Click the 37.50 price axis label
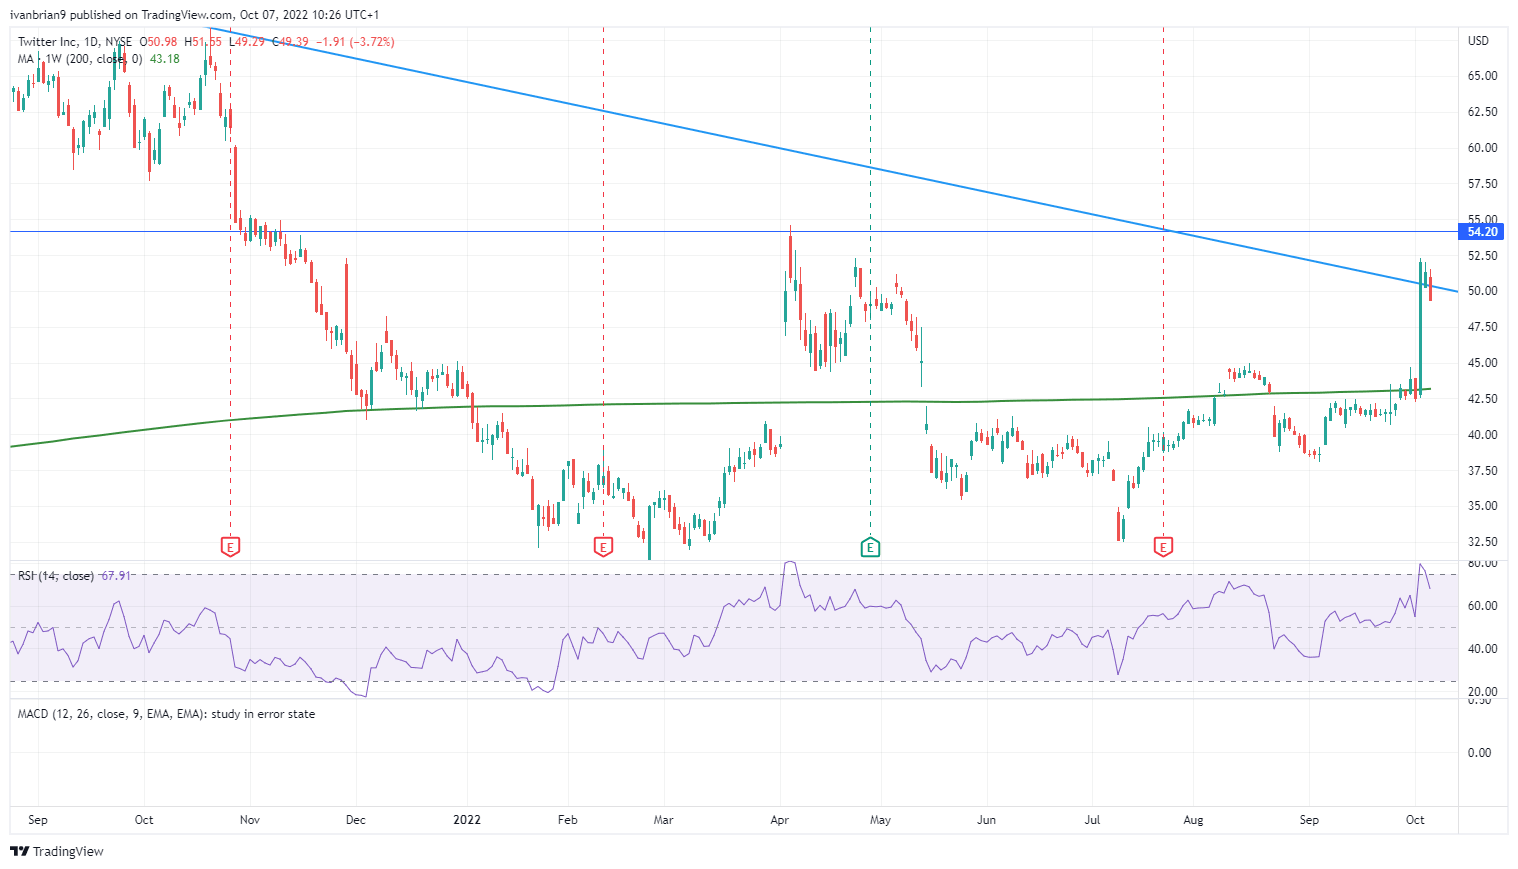The height and width of the screenshot is (869, 1518). (1482, 471)
